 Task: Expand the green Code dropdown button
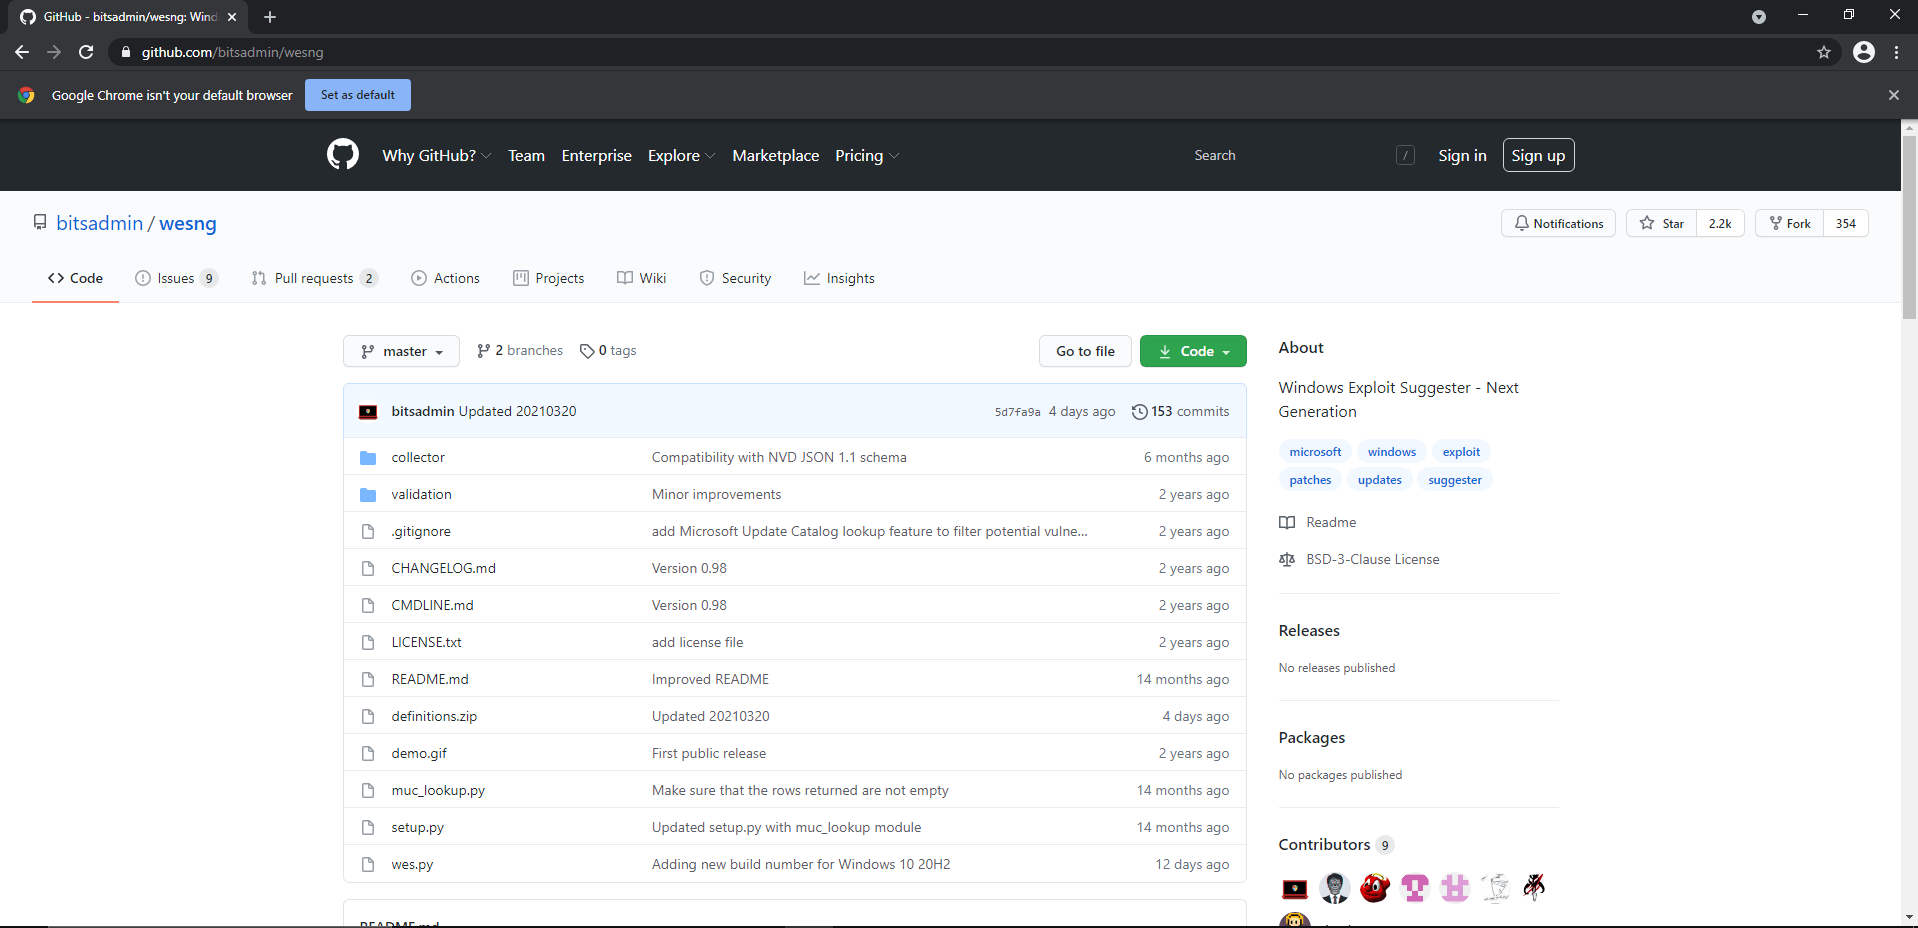click(1193, 351)
